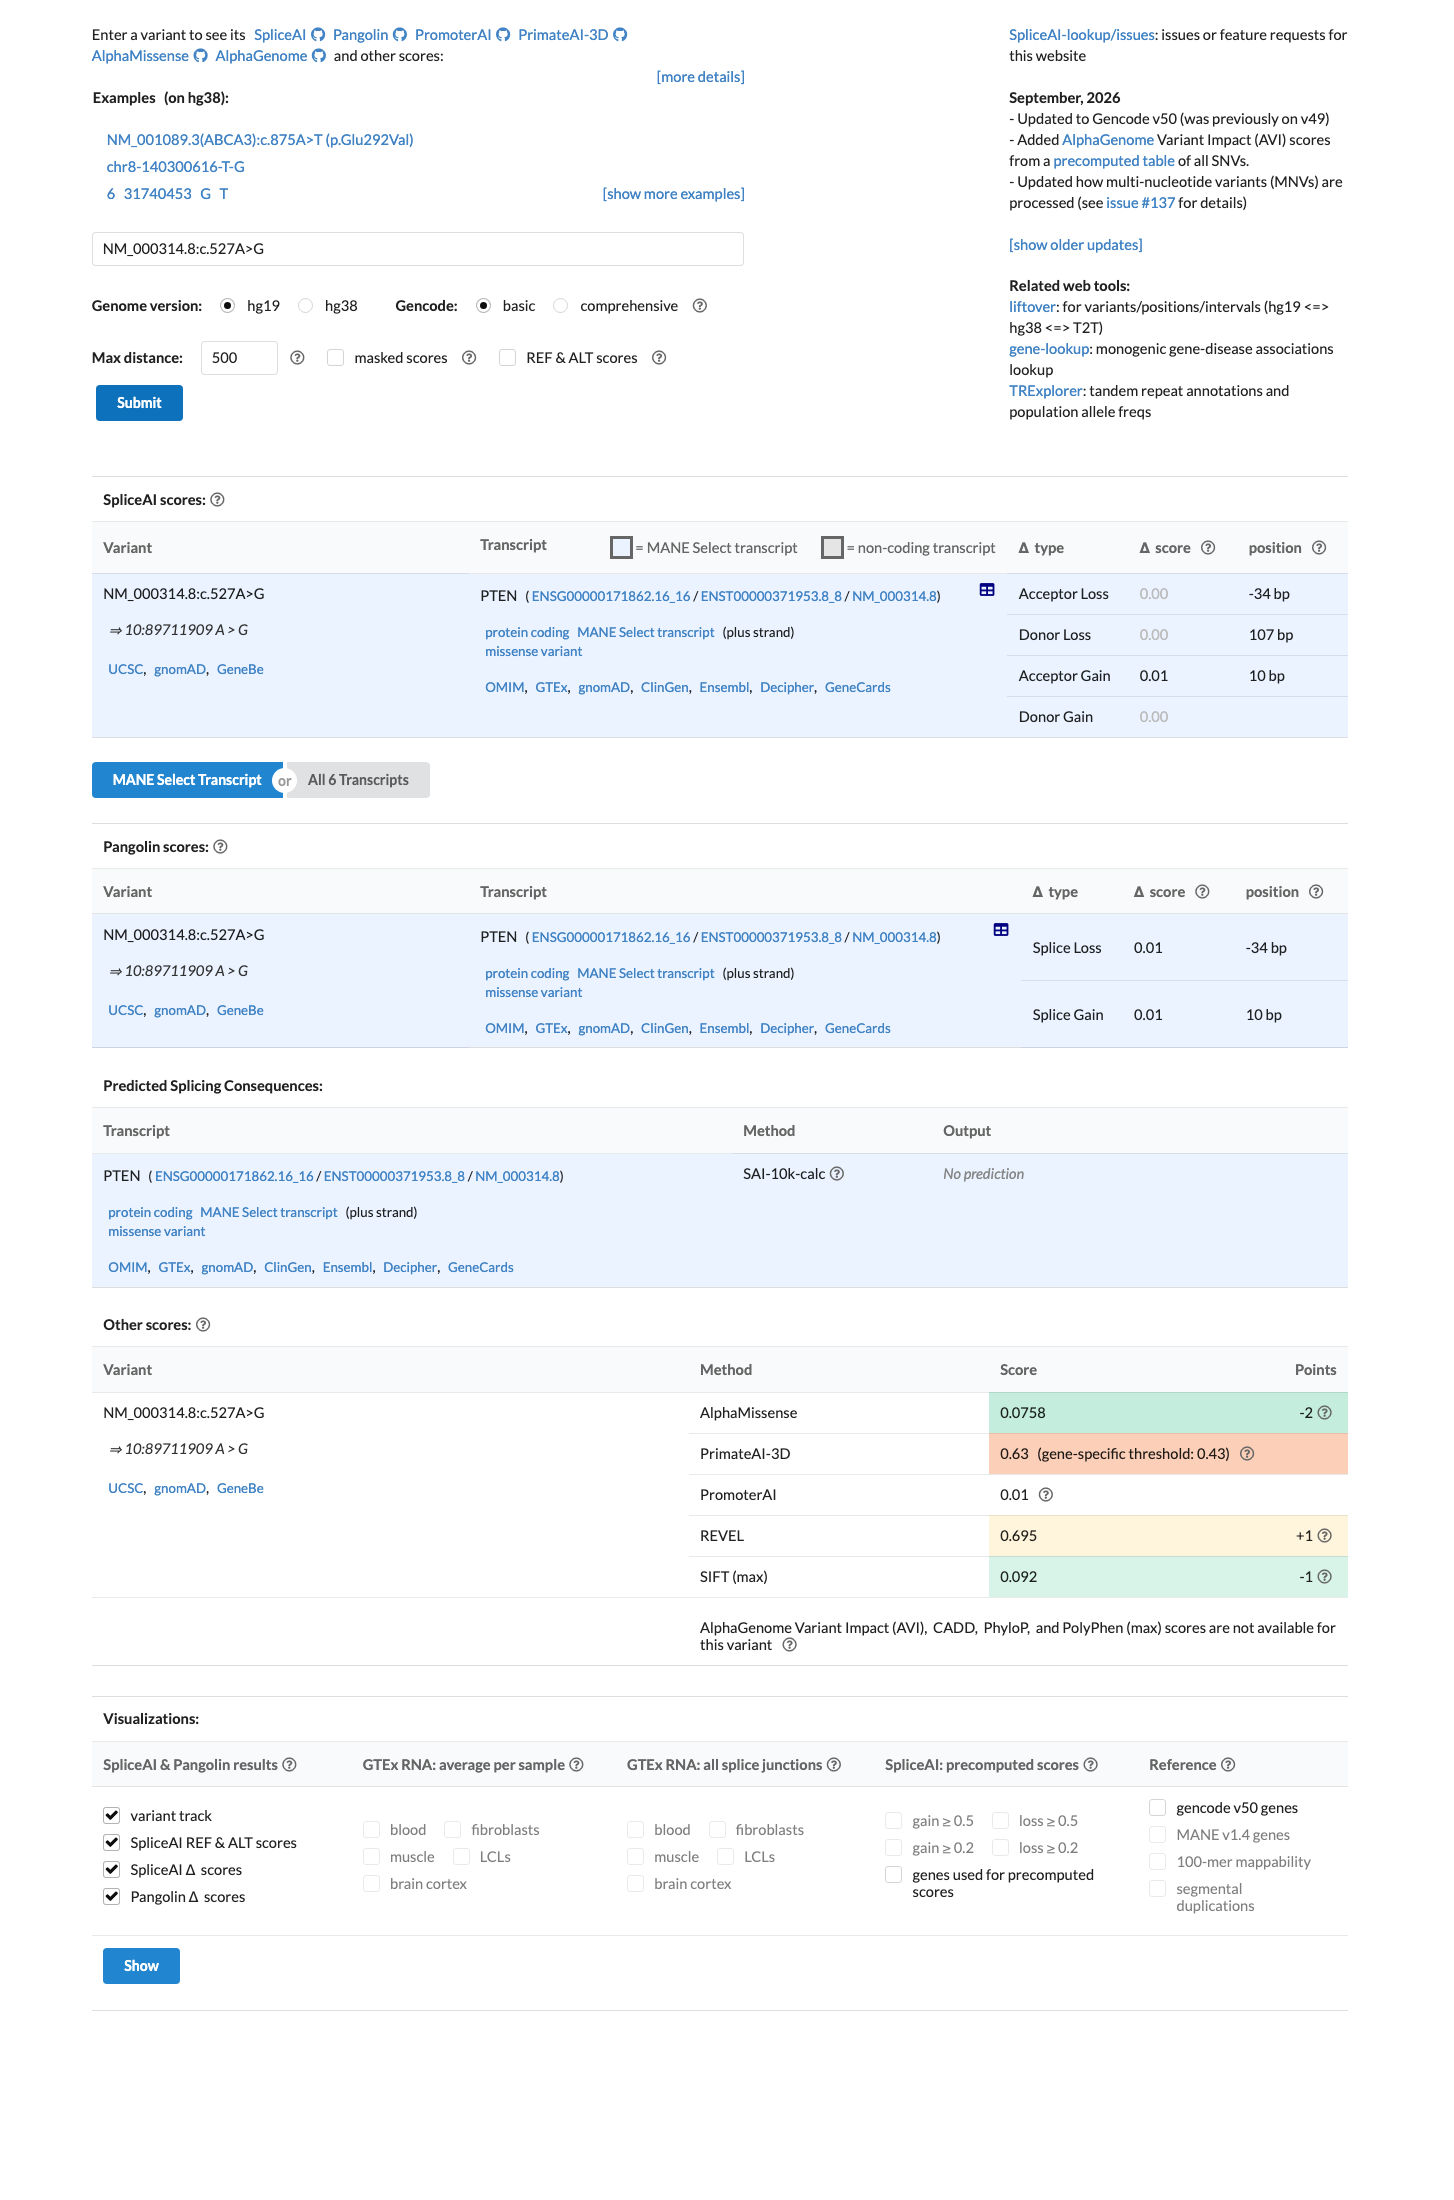This screenshot has height=2200, width=1454.
Task: Click help icon next to SAI-10k-calc method
Action: coord(837,1174)
